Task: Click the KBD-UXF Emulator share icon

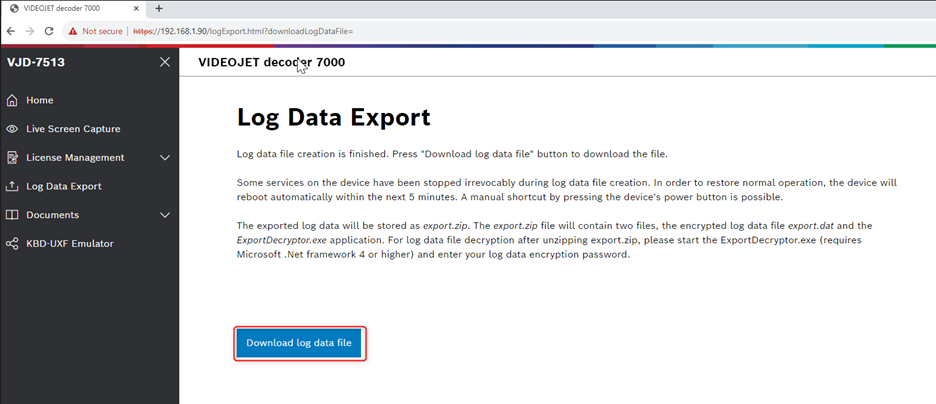Action: coord(11,243)
